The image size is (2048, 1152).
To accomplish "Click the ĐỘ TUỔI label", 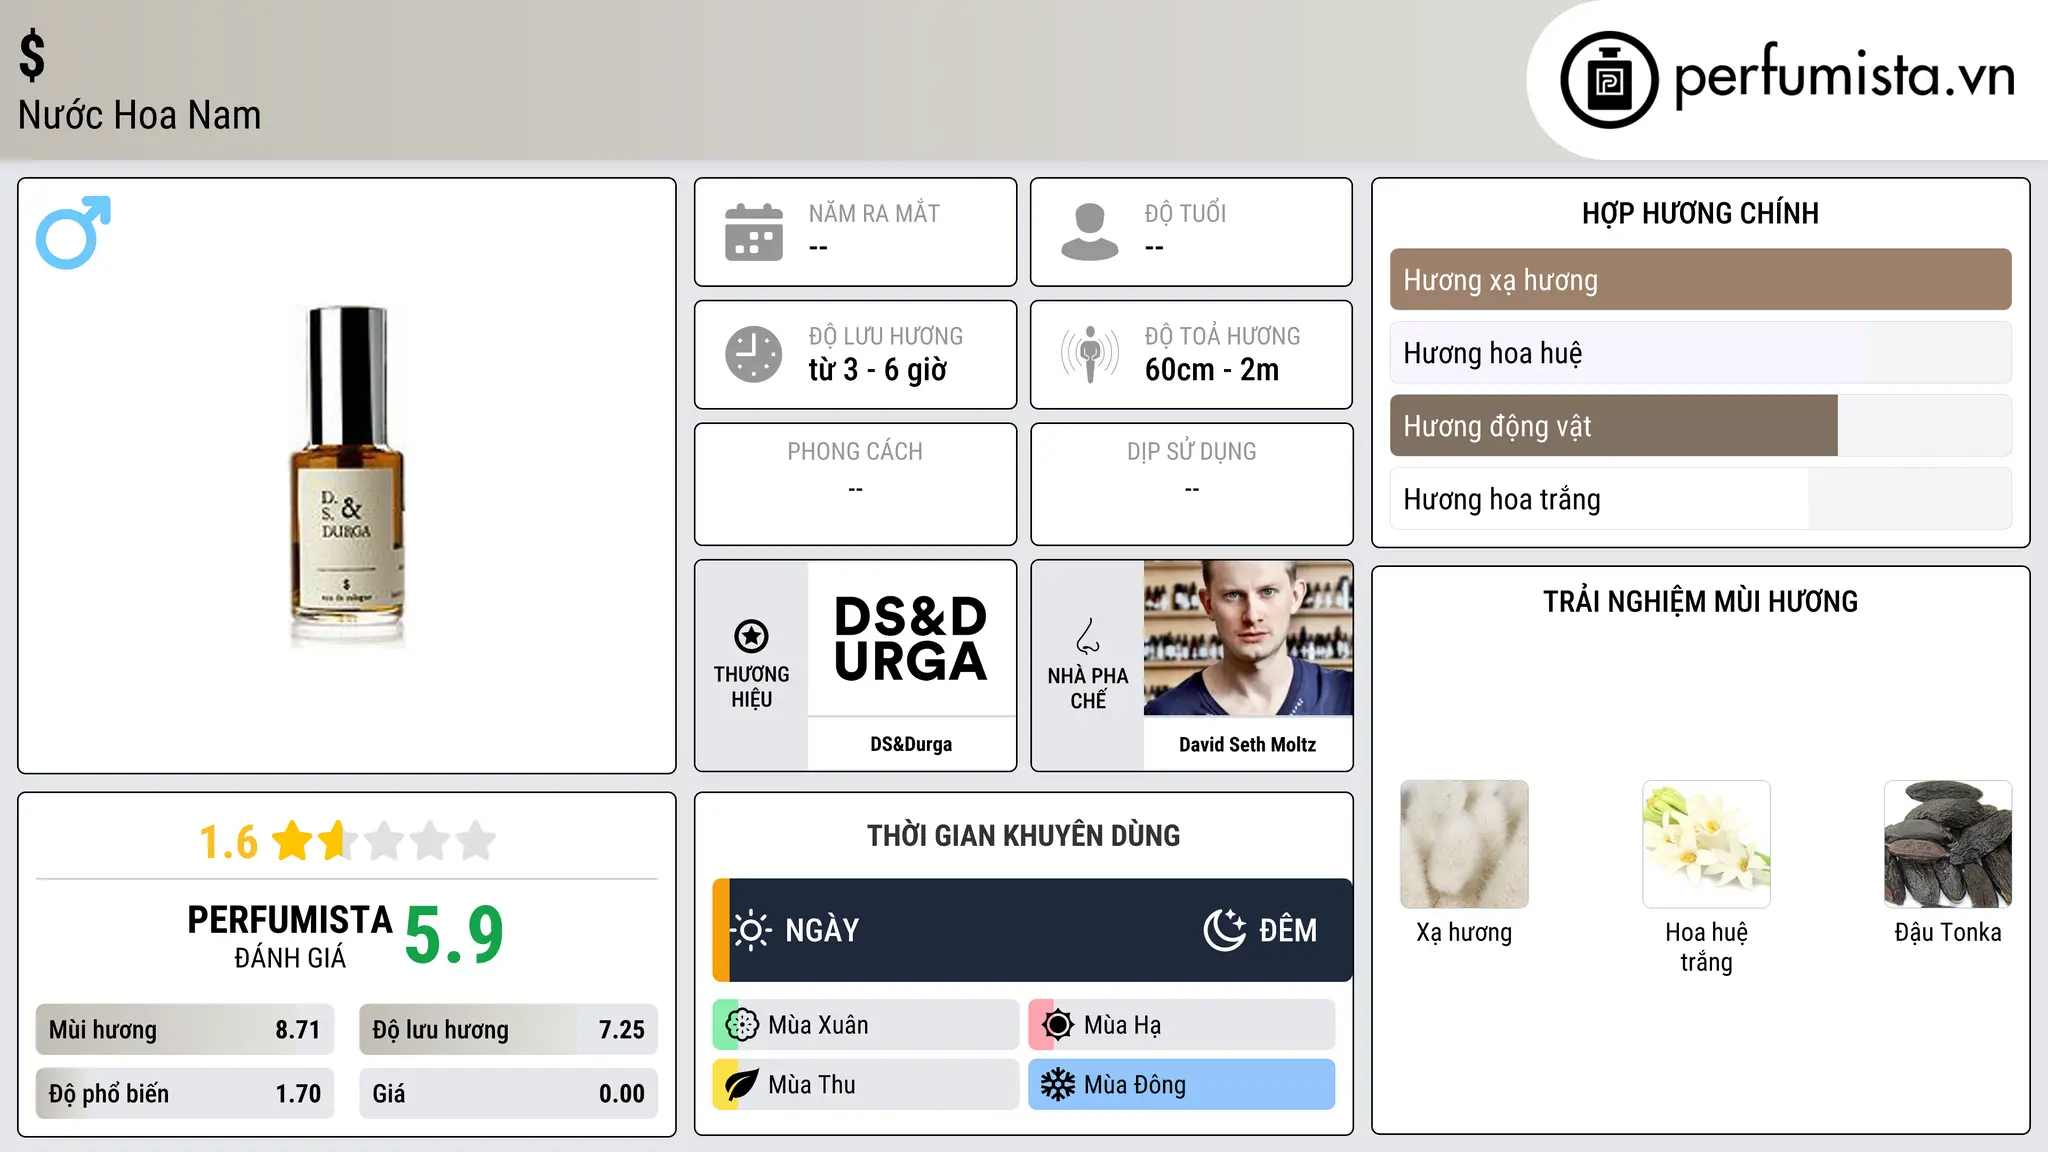I will (x=1185, y=213).
